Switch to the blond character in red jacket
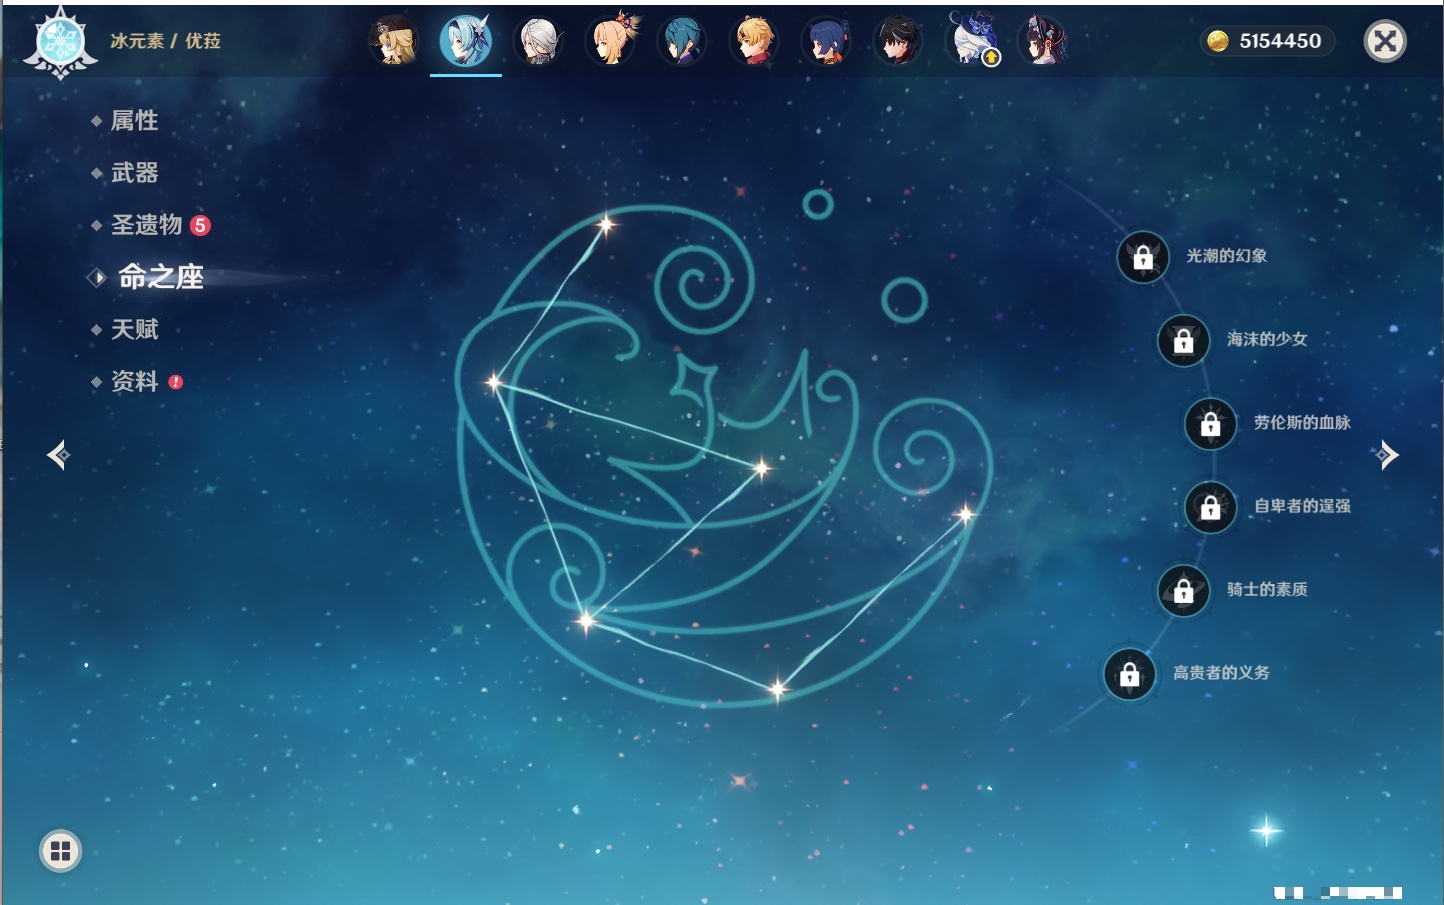 coord(755,41)
